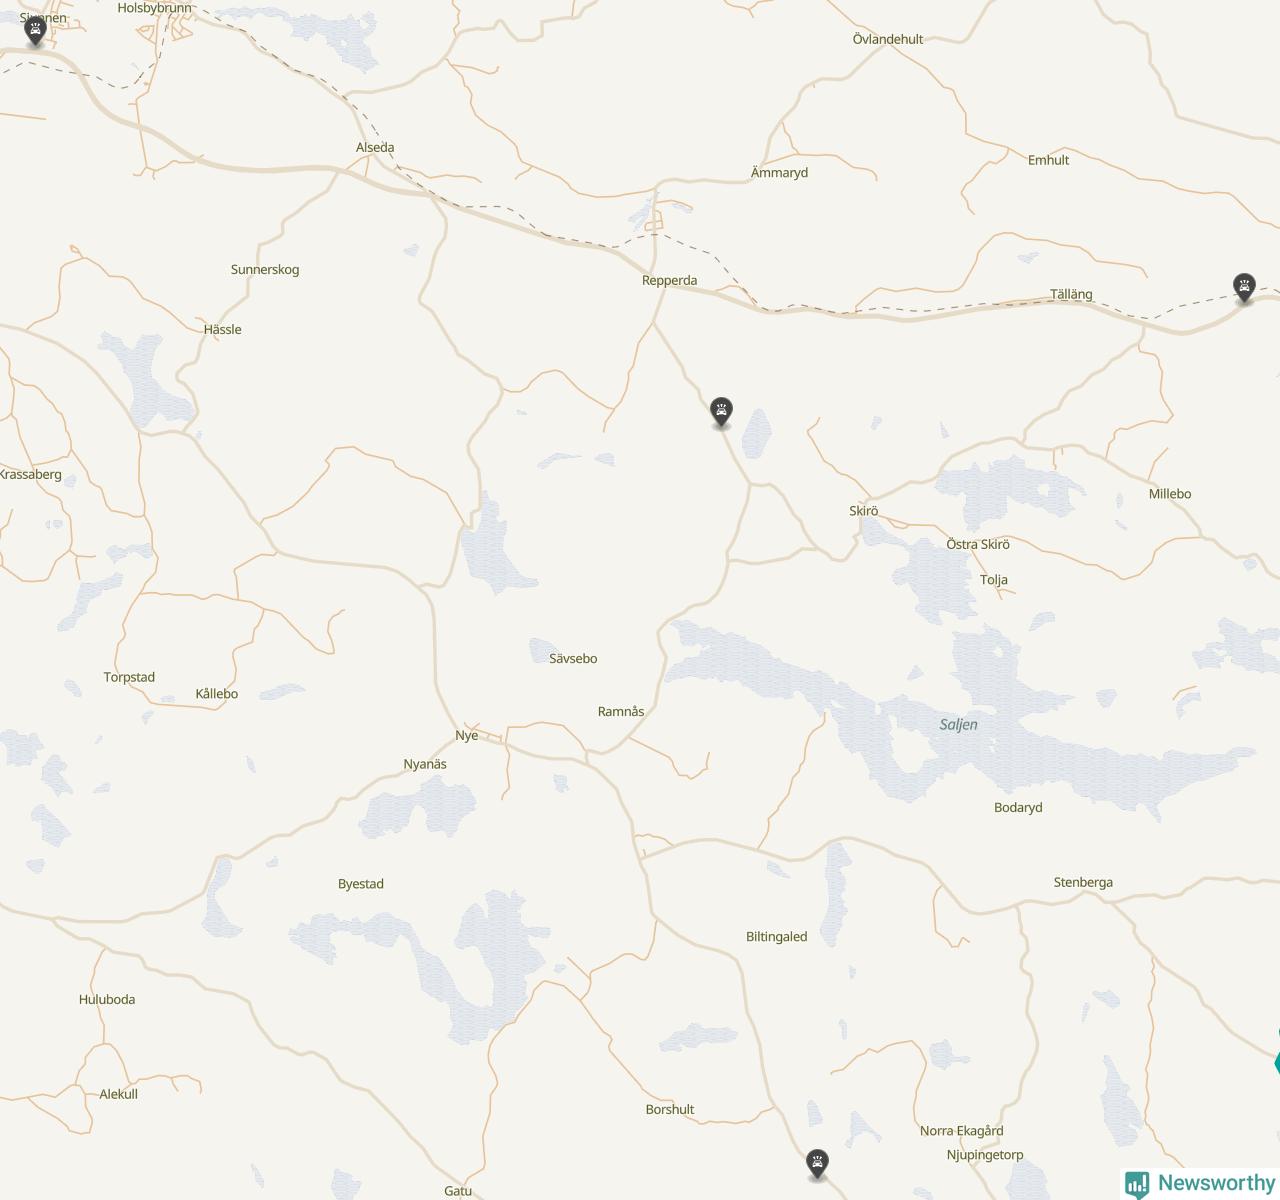Click the accident marker east of Tälläng
Screen dimensions: 1280x1200
point(1244,288)
